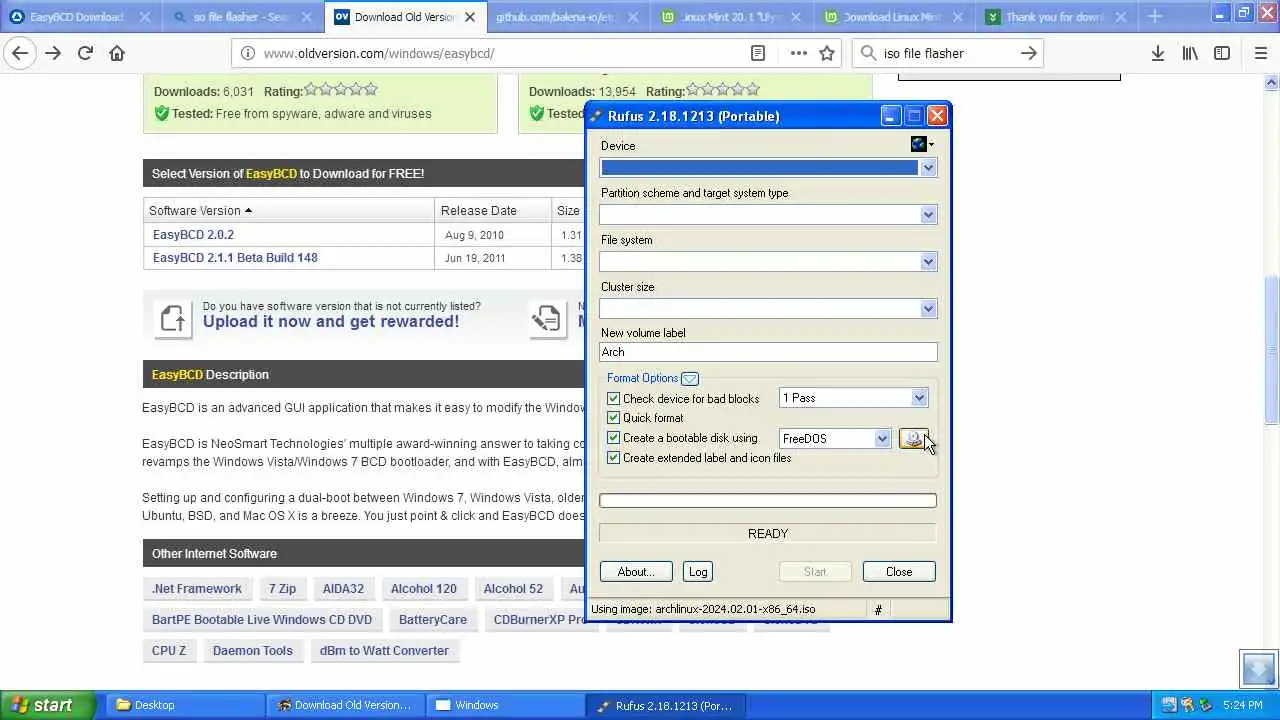Collapse Format Options advanced arrow toggle
The width and height of the screenshot is (1280, 720).
click(x=690, y=378)
